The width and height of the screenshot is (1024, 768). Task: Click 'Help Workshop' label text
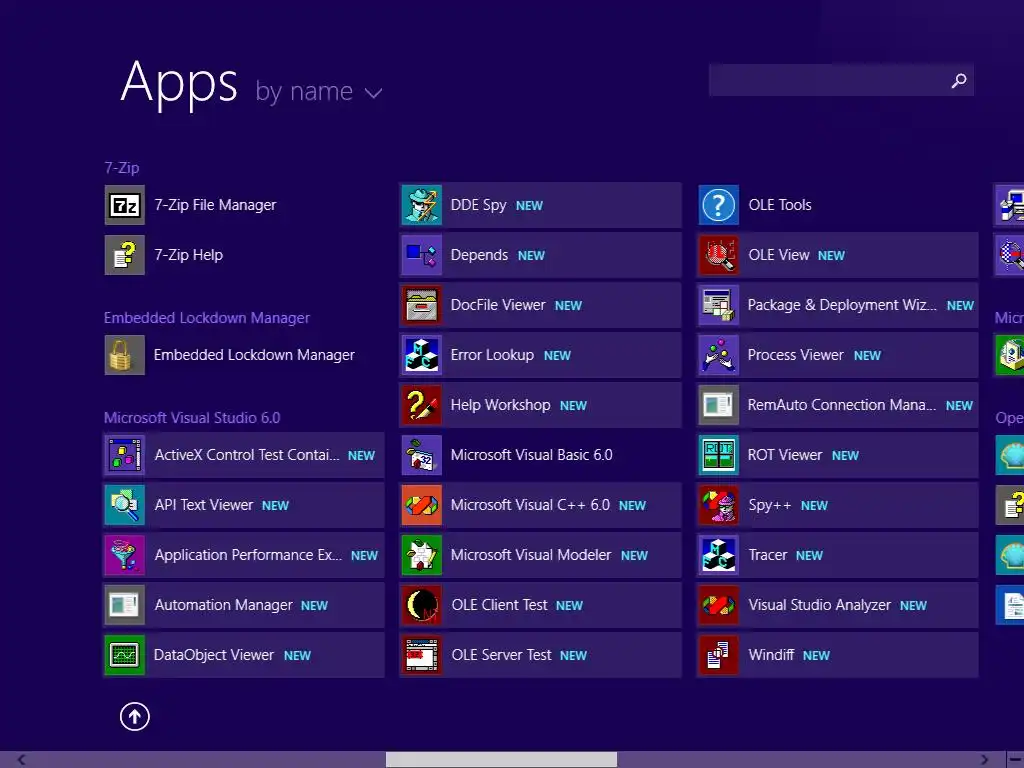click(500, 405)
